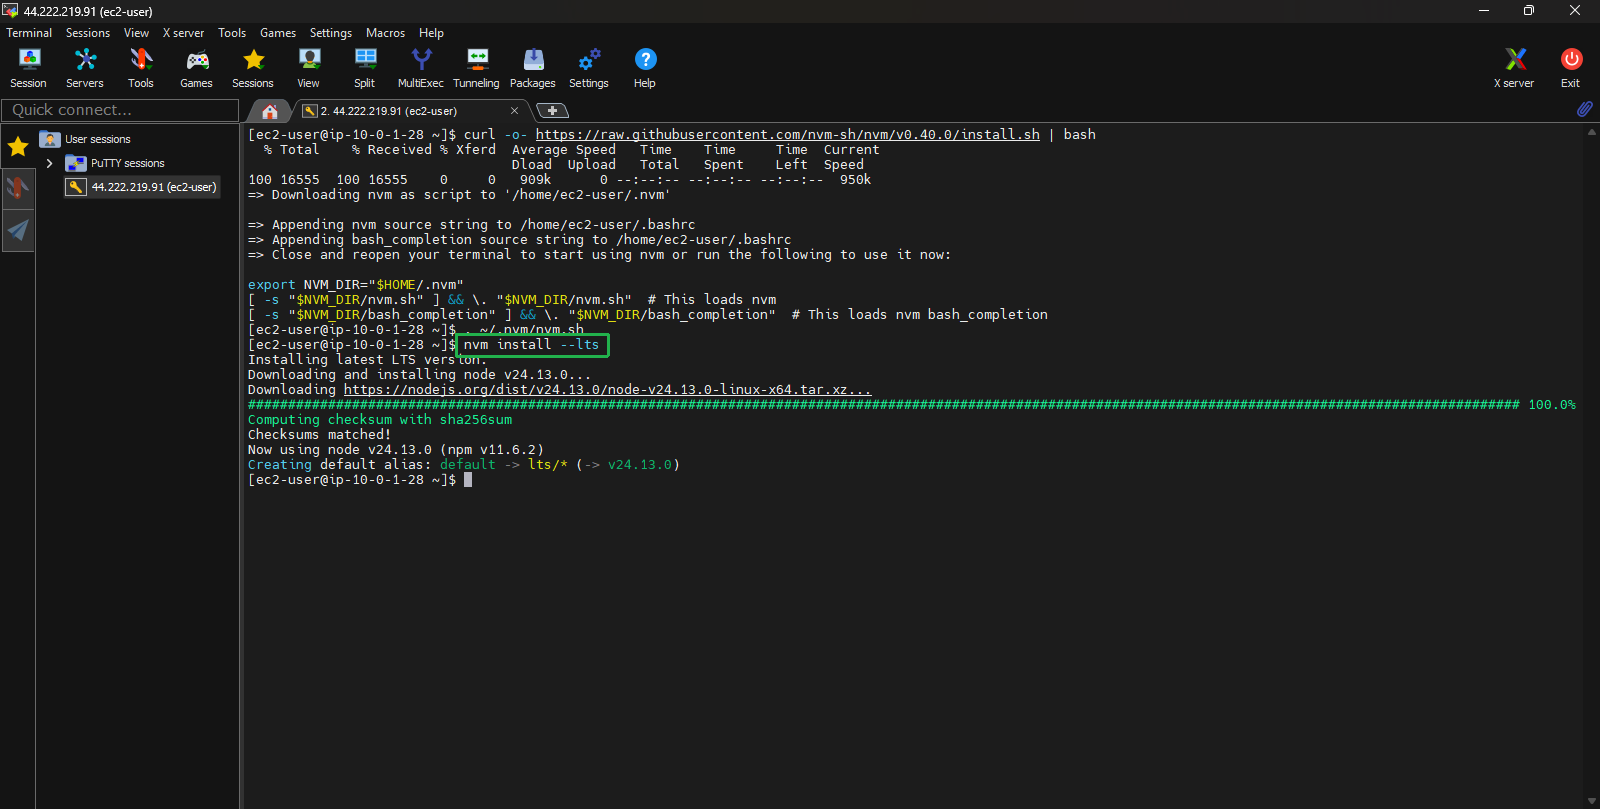Select the sidebar tools knife icon
The height and width of the screenshot is (809, 1600).
(x=18, y=188)
